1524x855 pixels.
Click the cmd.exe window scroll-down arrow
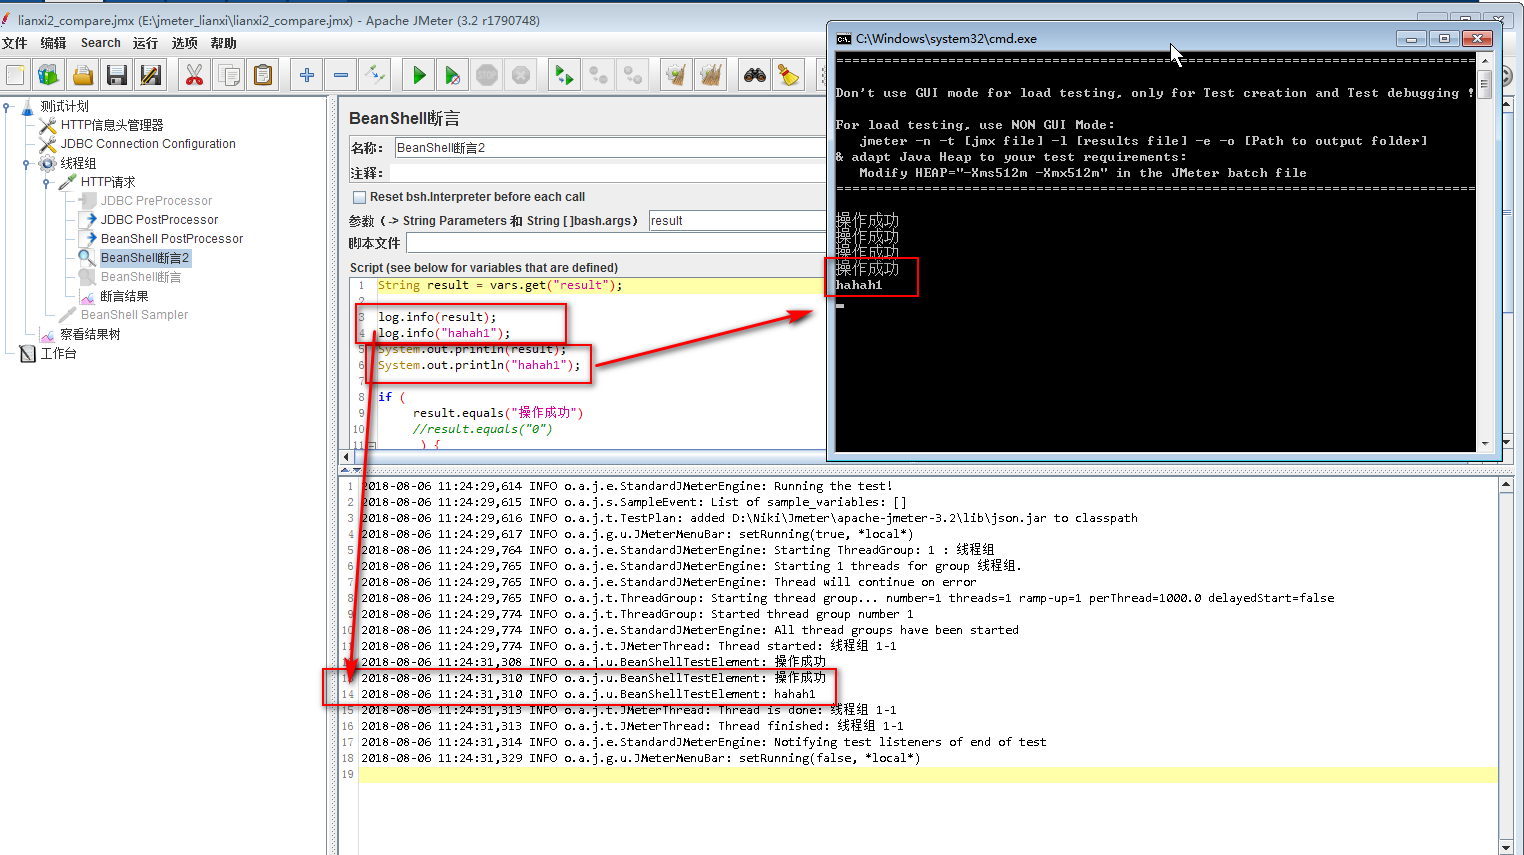1485,443
